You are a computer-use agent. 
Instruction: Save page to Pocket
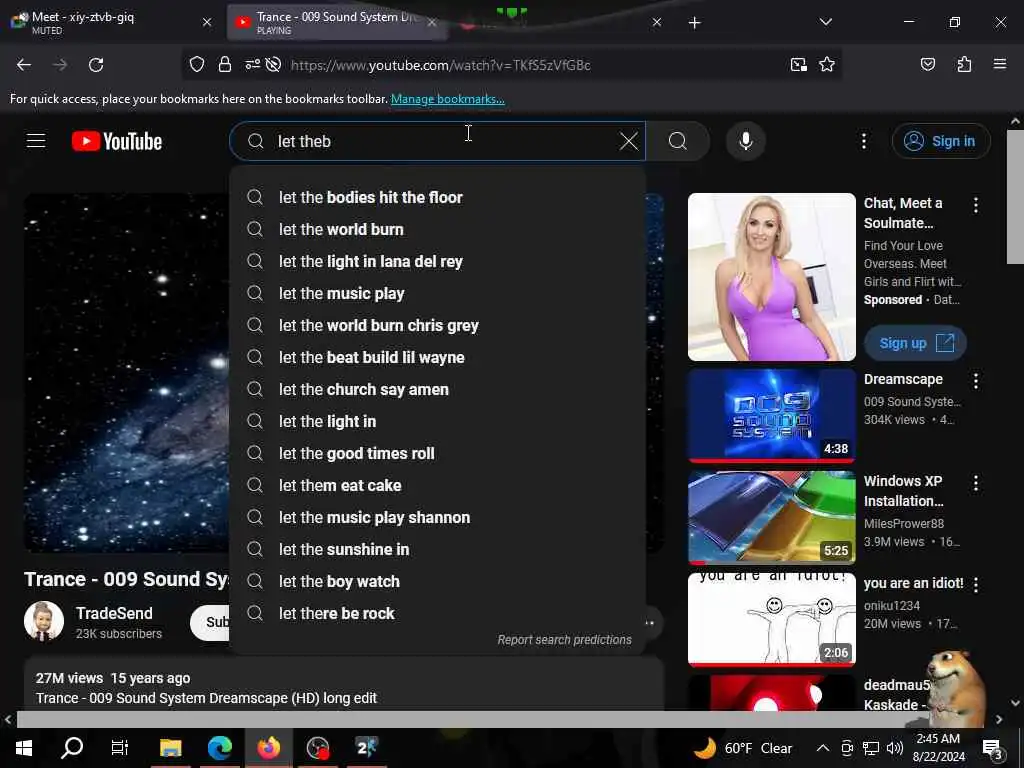pos(928,64)
